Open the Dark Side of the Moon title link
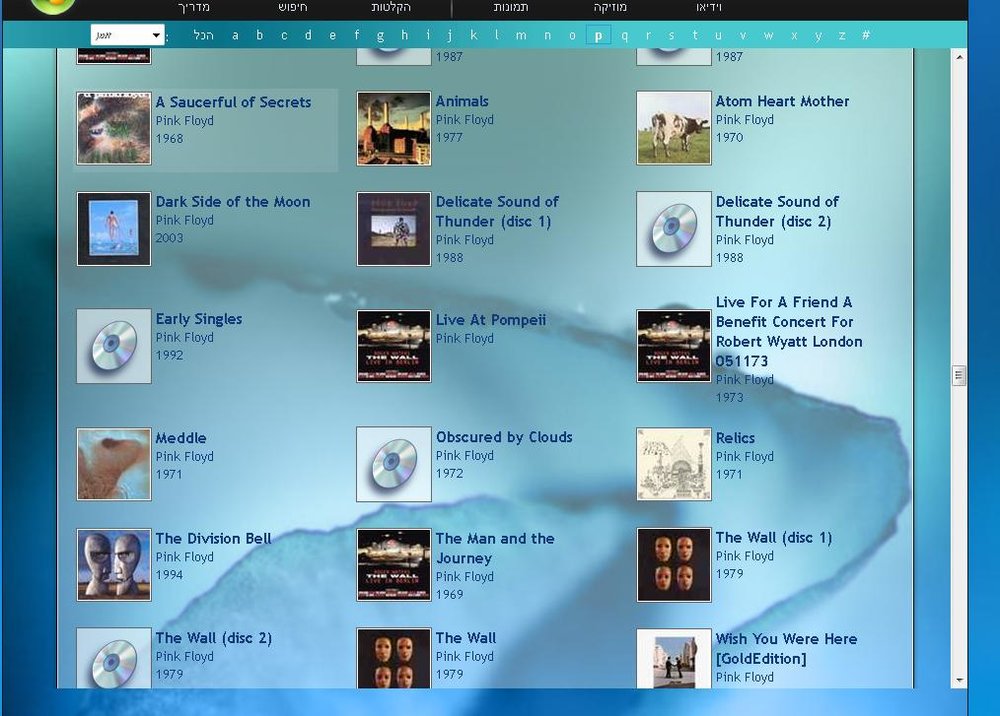The image size is (1000, 716). [x=233, y=201]
